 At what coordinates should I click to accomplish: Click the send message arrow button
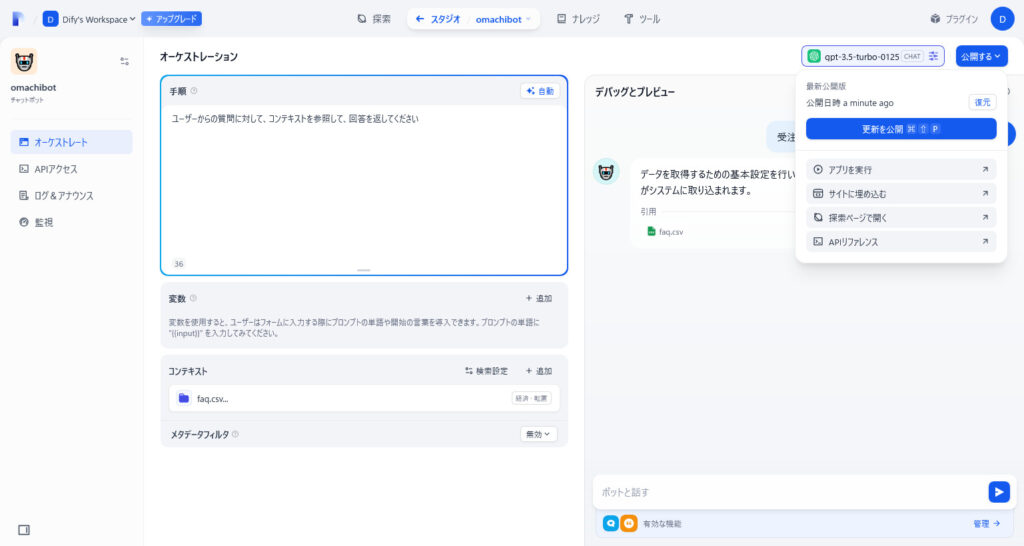(x=998, y=491)
